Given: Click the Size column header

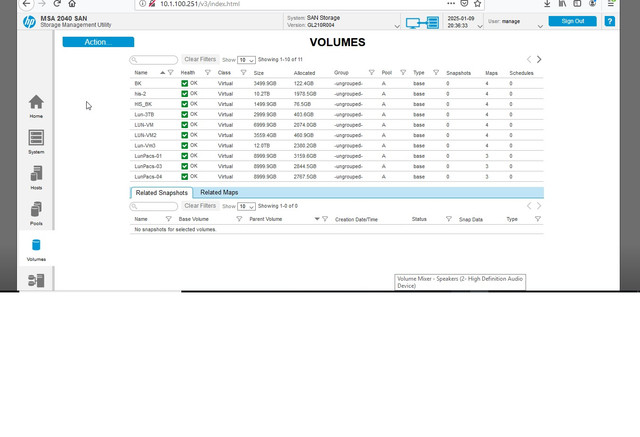Looking at the screenshot, I should tap(258, 73).
